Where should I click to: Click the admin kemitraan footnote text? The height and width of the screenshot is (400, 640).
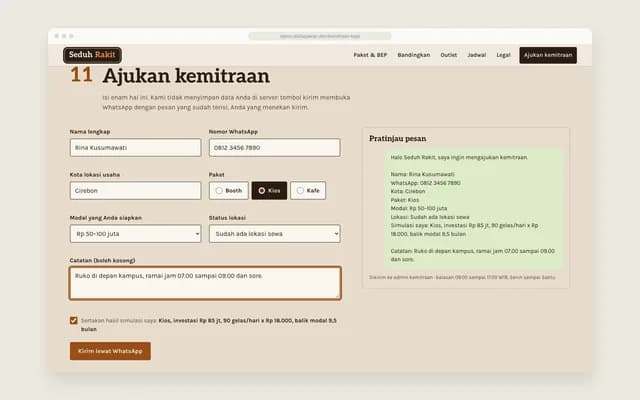pyautogui.click(x=462, y=277)
